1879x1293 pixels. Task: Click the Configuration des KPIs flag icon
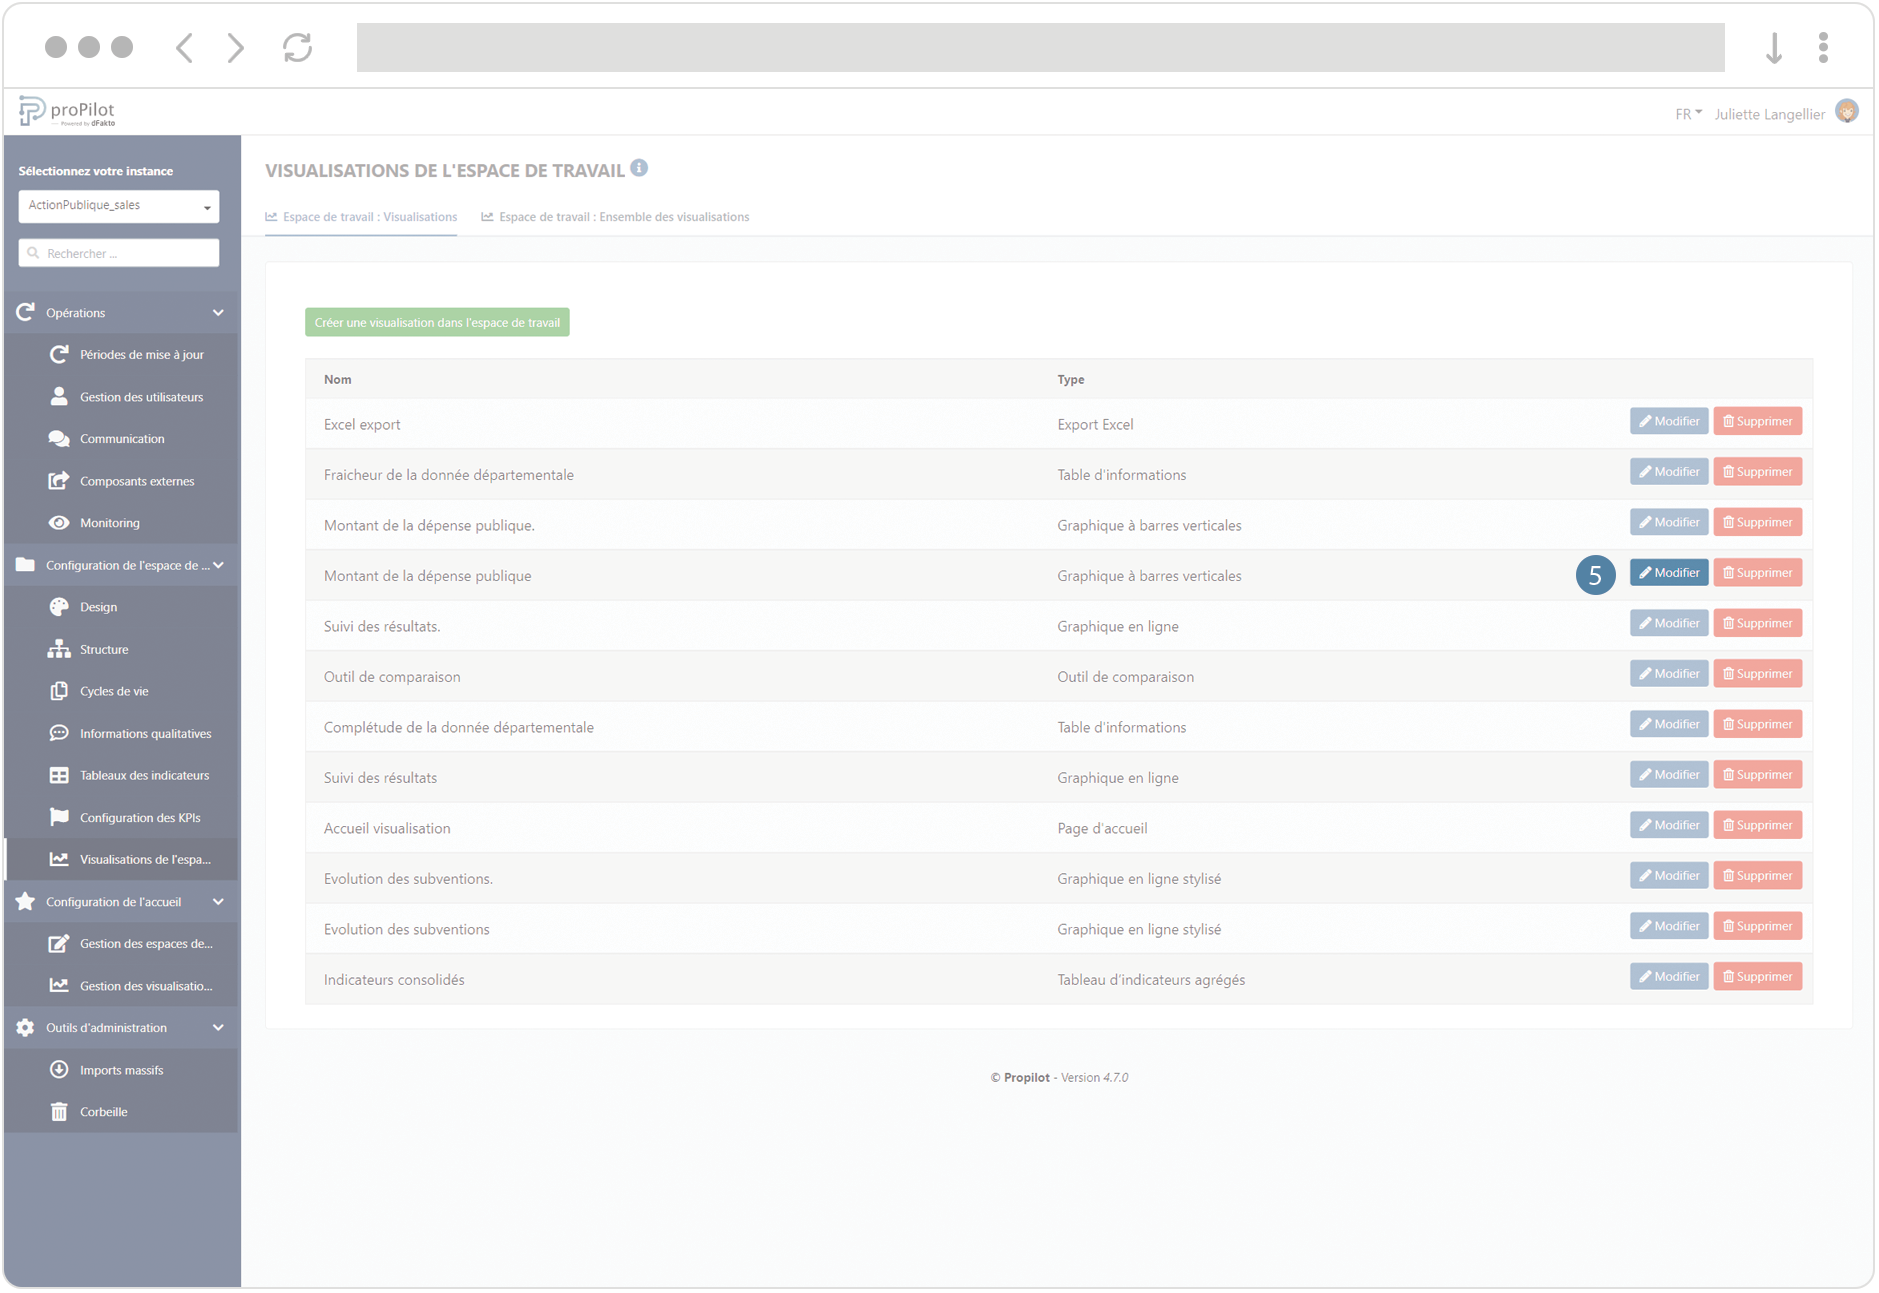[x=60, y=817]
